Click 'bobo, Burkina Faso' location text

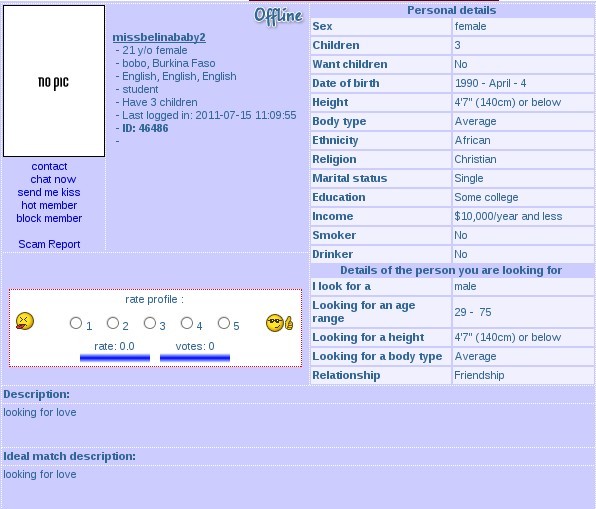[x=169, y=63]
